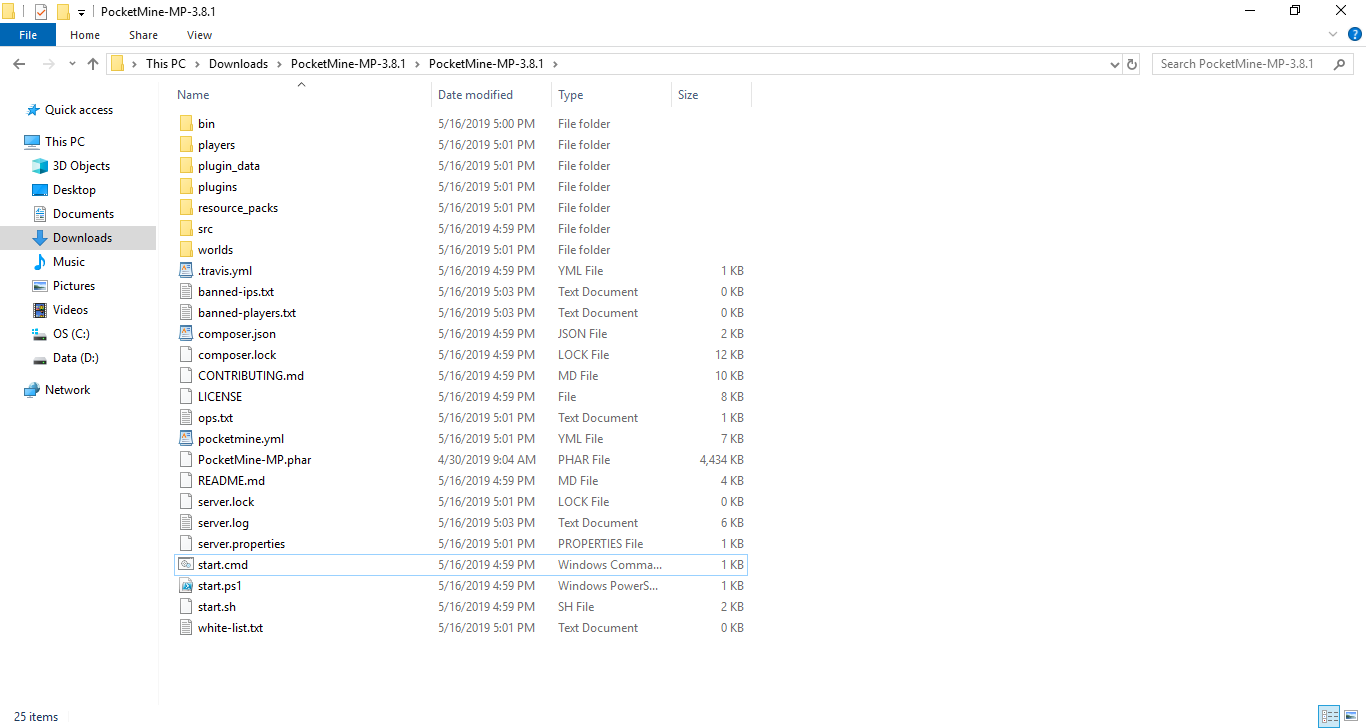Open the chevron after This PC in path
The height and width of the screenshot is (728, 1366).
[x=197, y=64]
